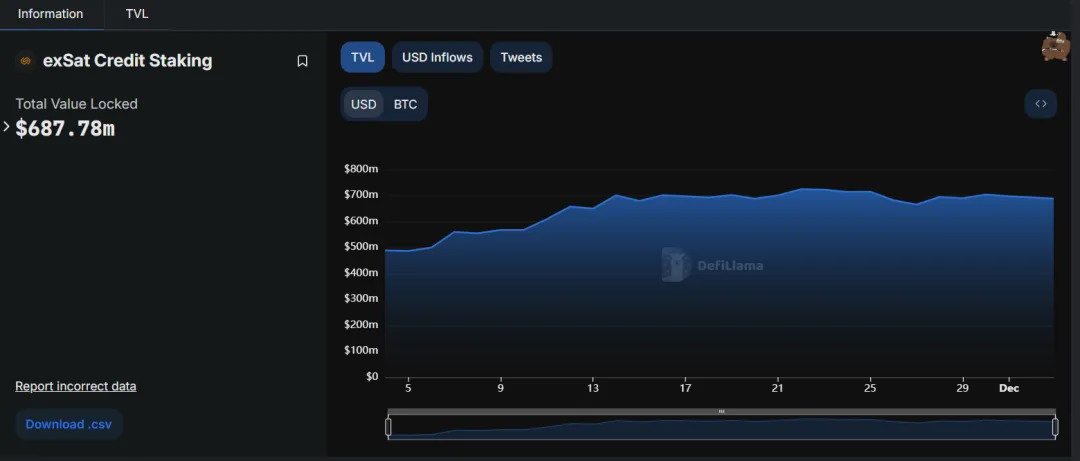Click the exSat protocol logo icon
The height and width of the screenshot is (461, 1080).
(x=25, y=61)
